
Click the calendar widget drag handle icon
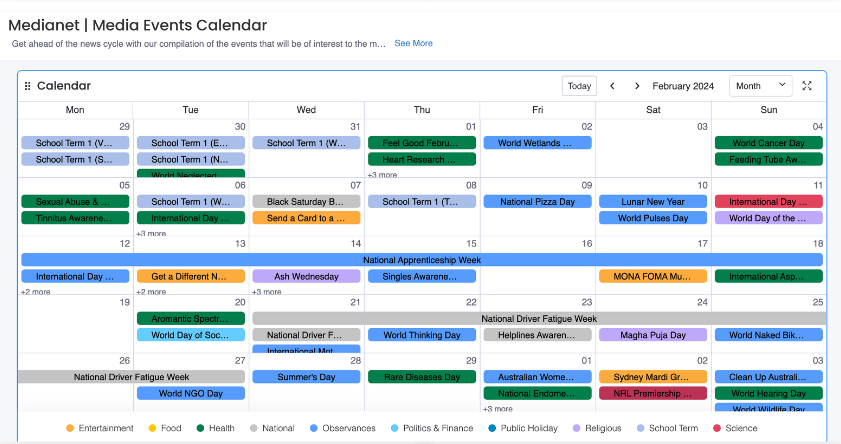click(x=27, y=86)
